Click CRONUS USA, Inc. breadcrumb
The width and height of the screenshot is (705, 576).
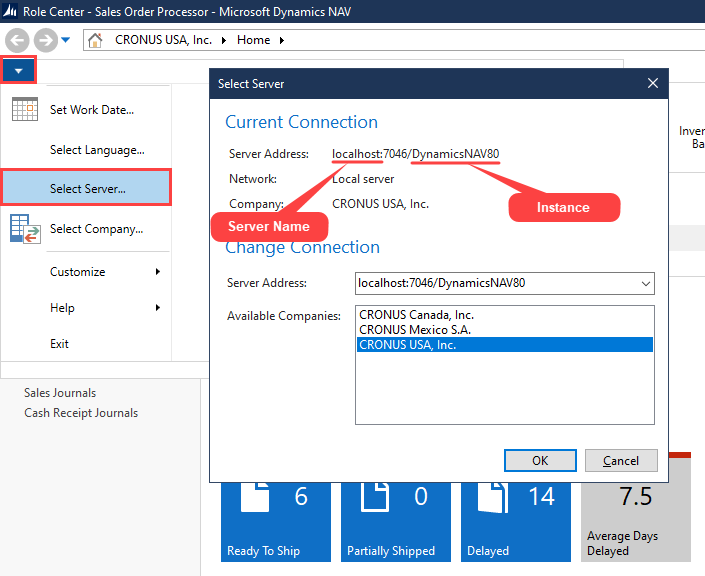[163, 40]
